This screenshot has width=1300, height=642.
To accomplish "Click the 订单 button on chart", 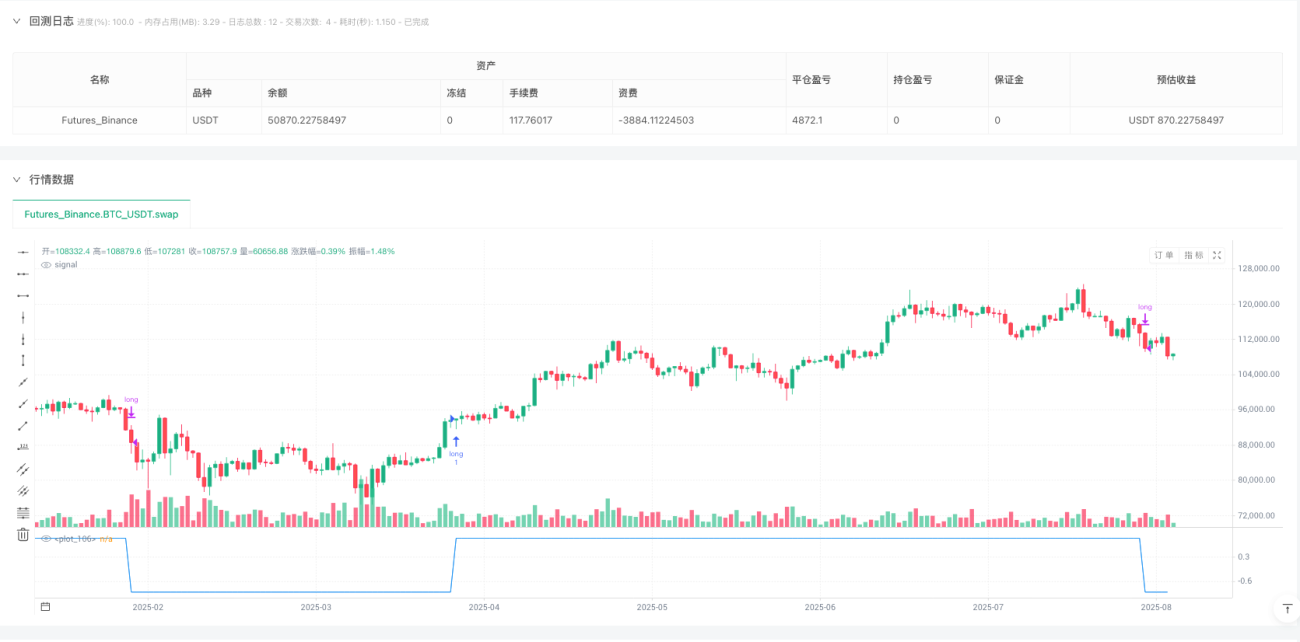I will pos(1164,255).
